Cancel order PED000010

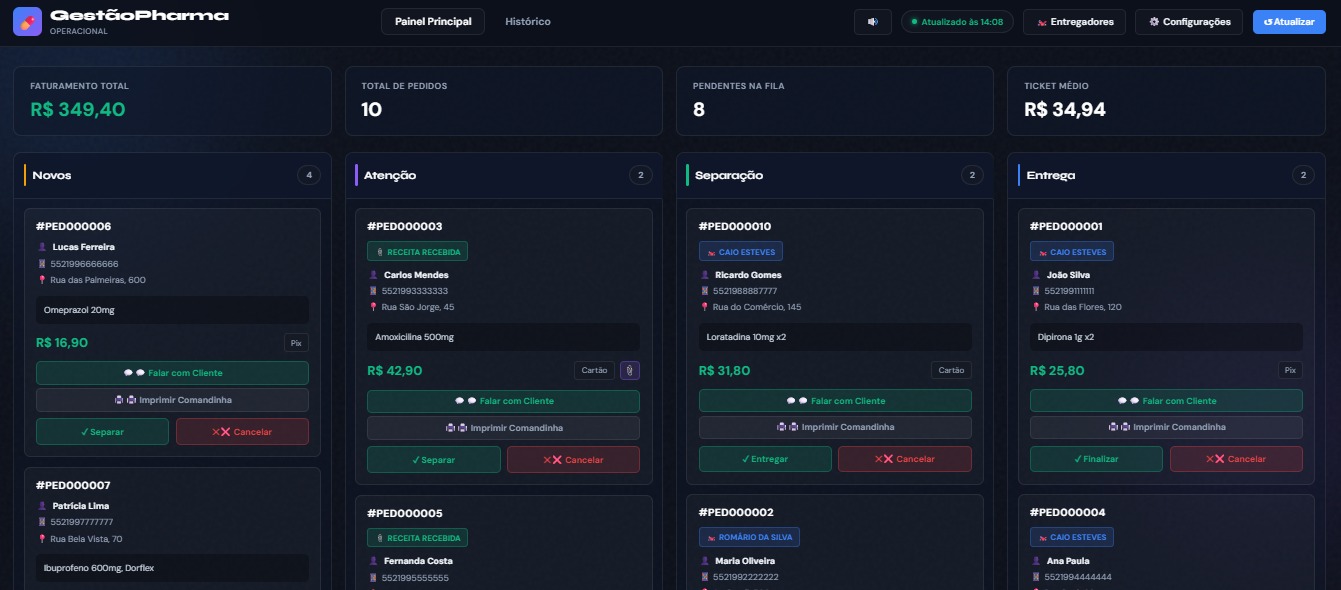click(905, 459)
